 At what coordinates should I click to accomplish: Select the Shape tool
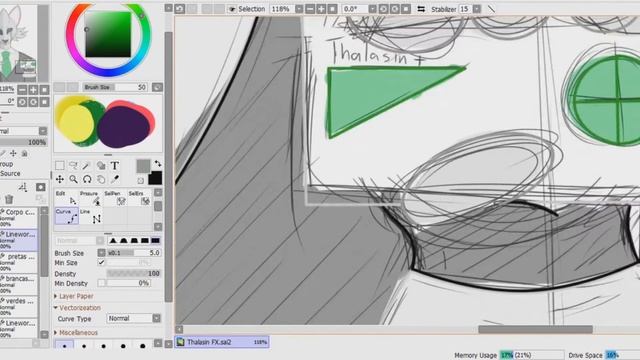pyautogui.click(x=101, y=166)
